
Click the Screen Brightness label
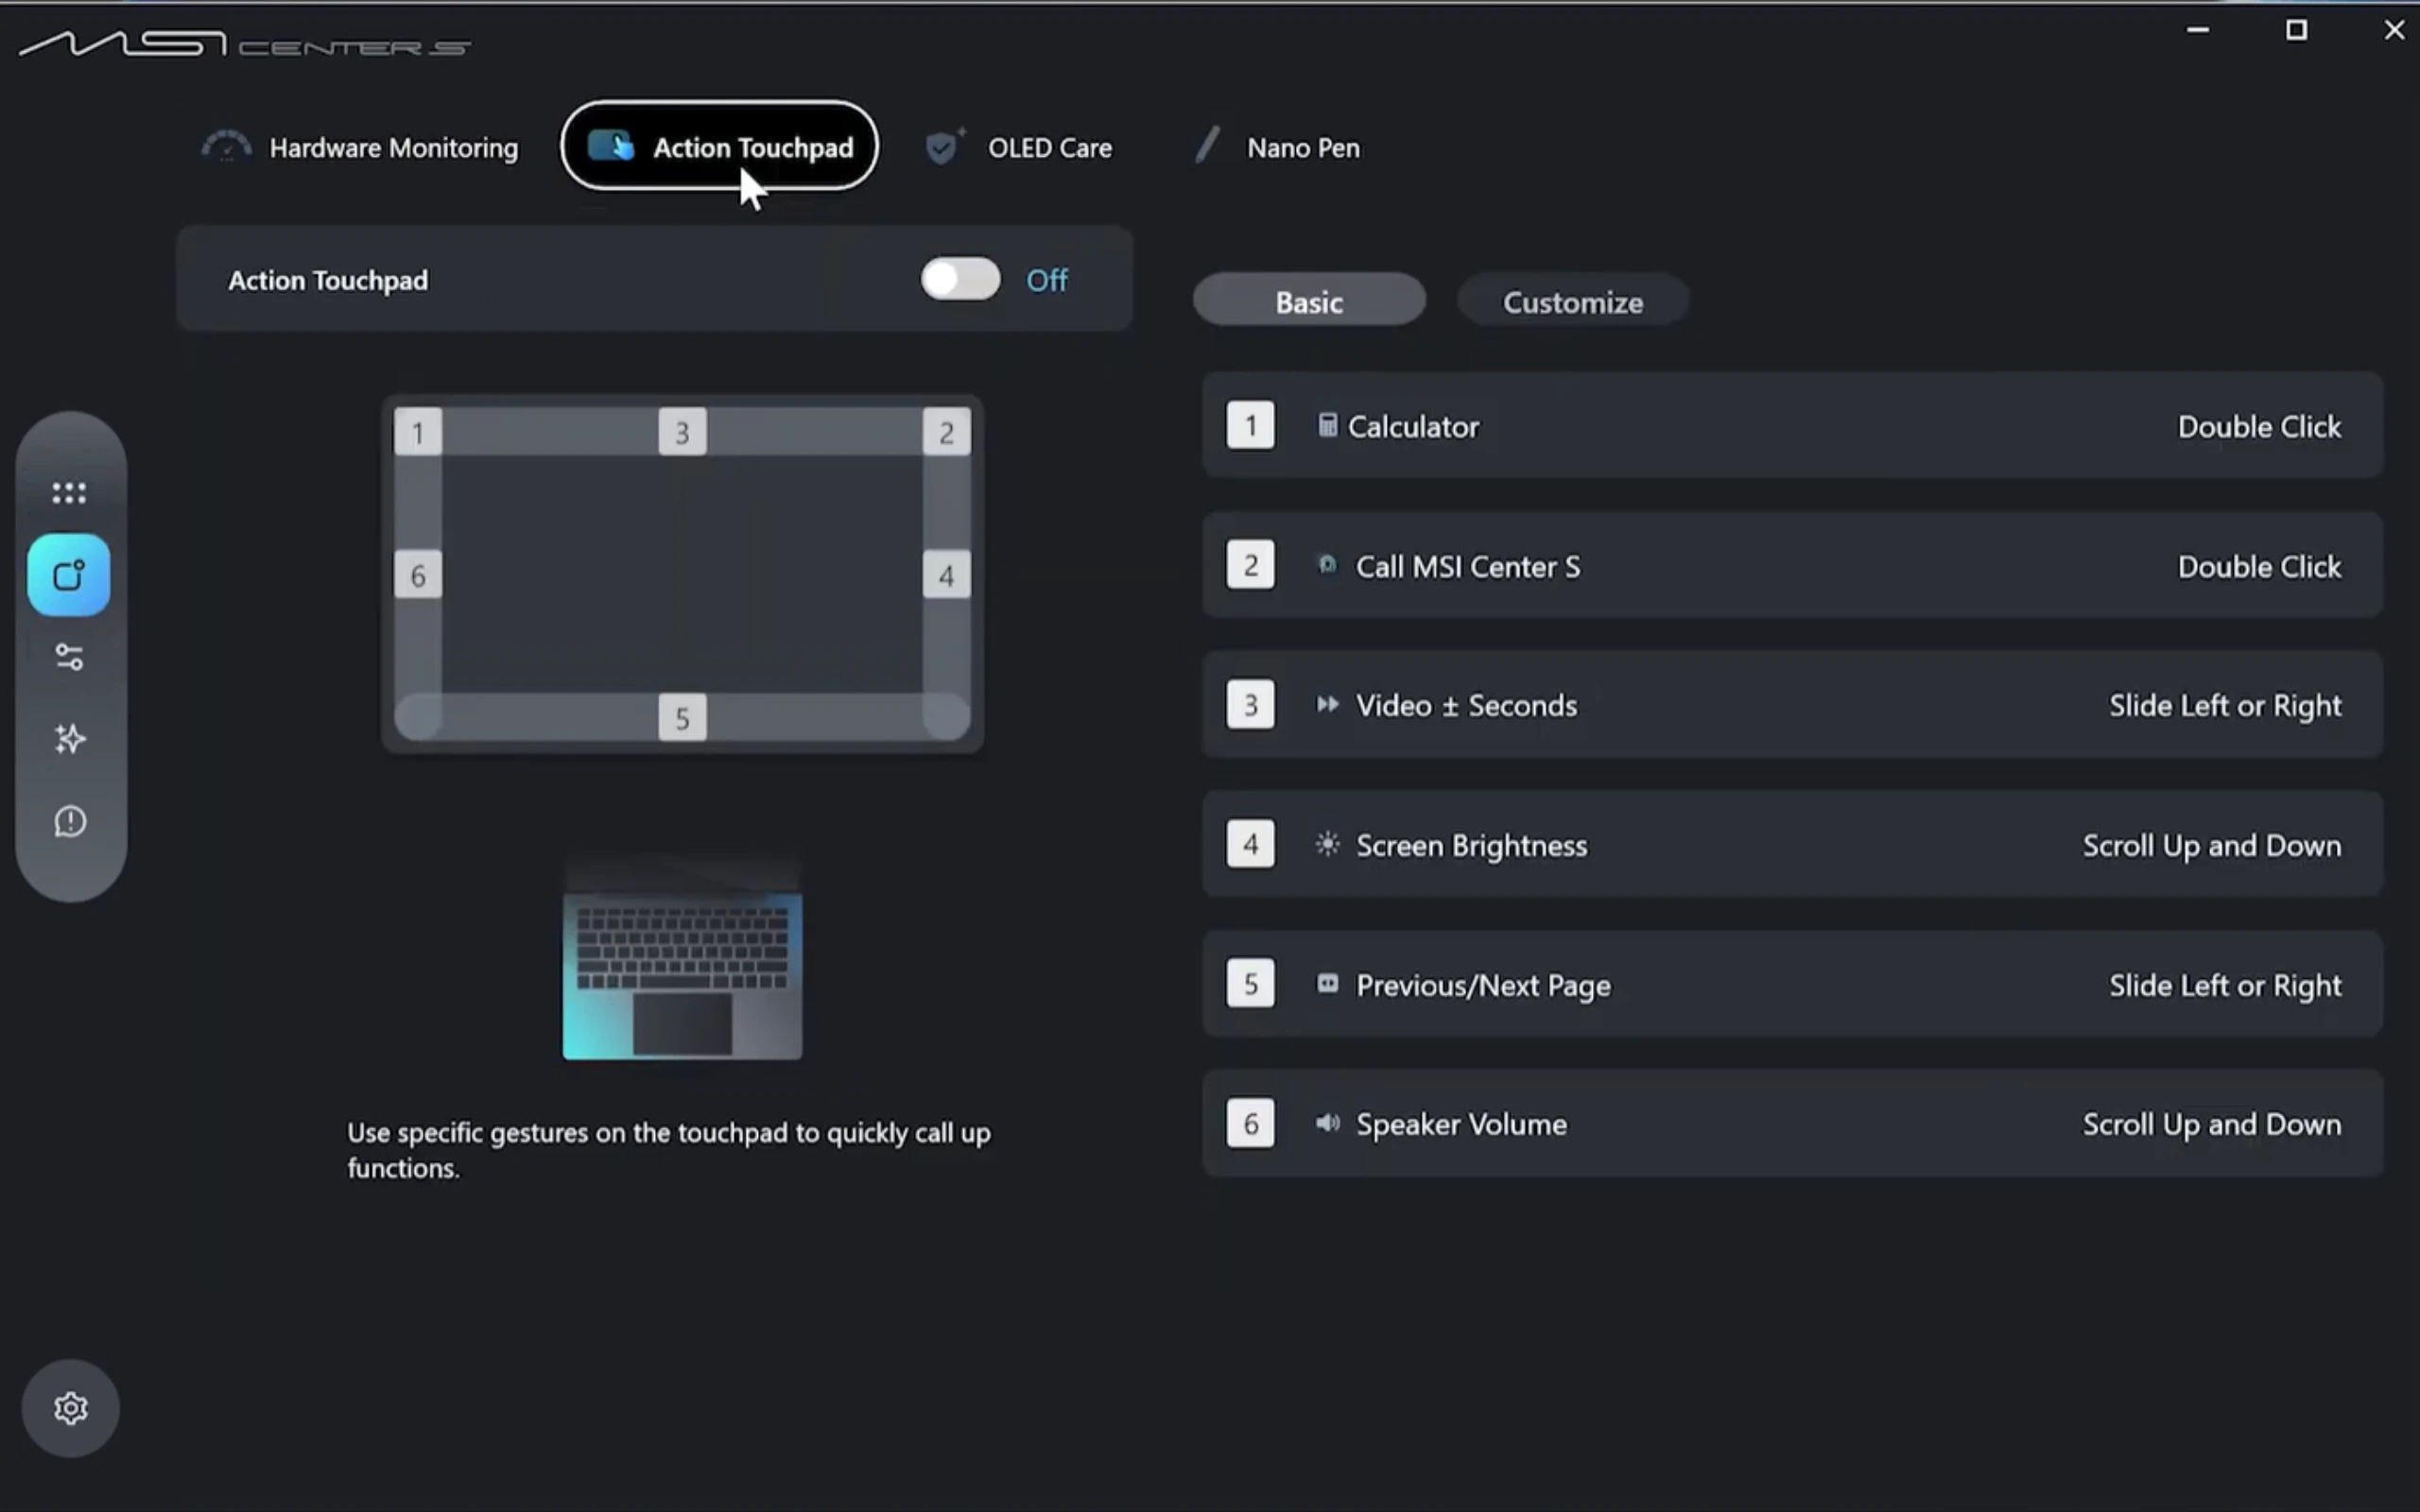(1471, 846)
